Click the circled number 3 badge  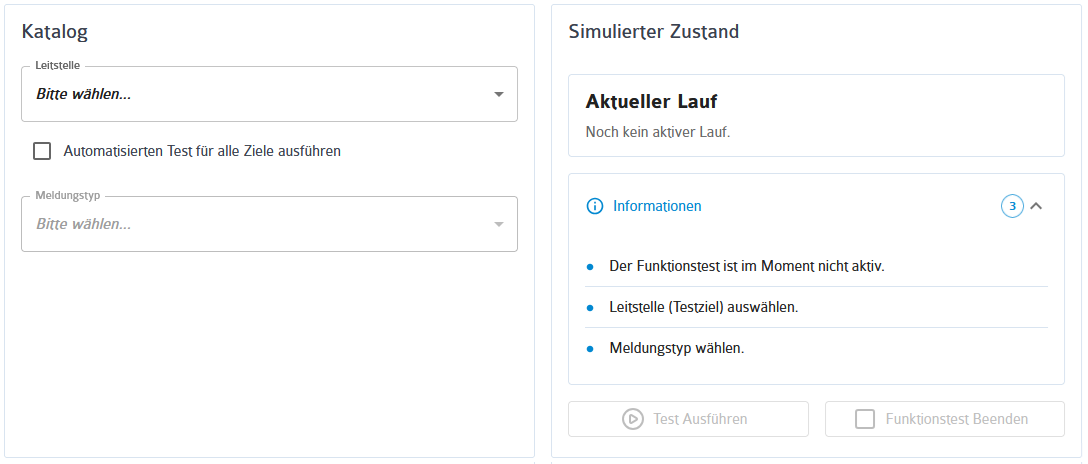1012,206
